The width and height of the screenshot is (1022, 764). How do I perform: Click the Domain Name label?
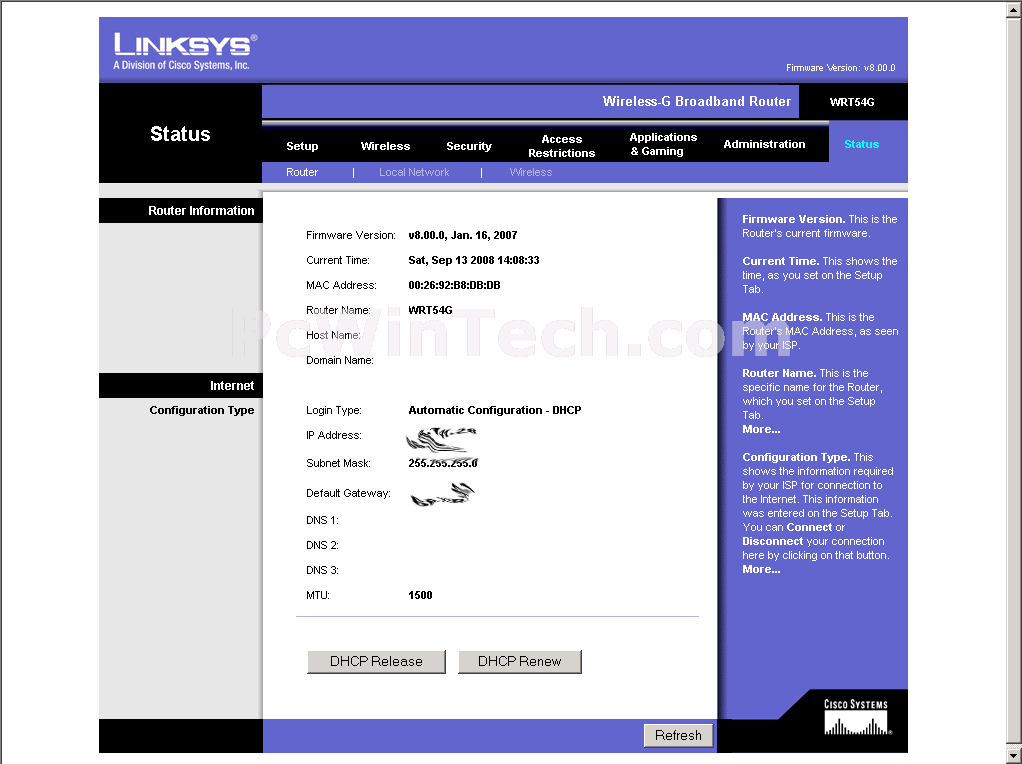coord(340,360)
